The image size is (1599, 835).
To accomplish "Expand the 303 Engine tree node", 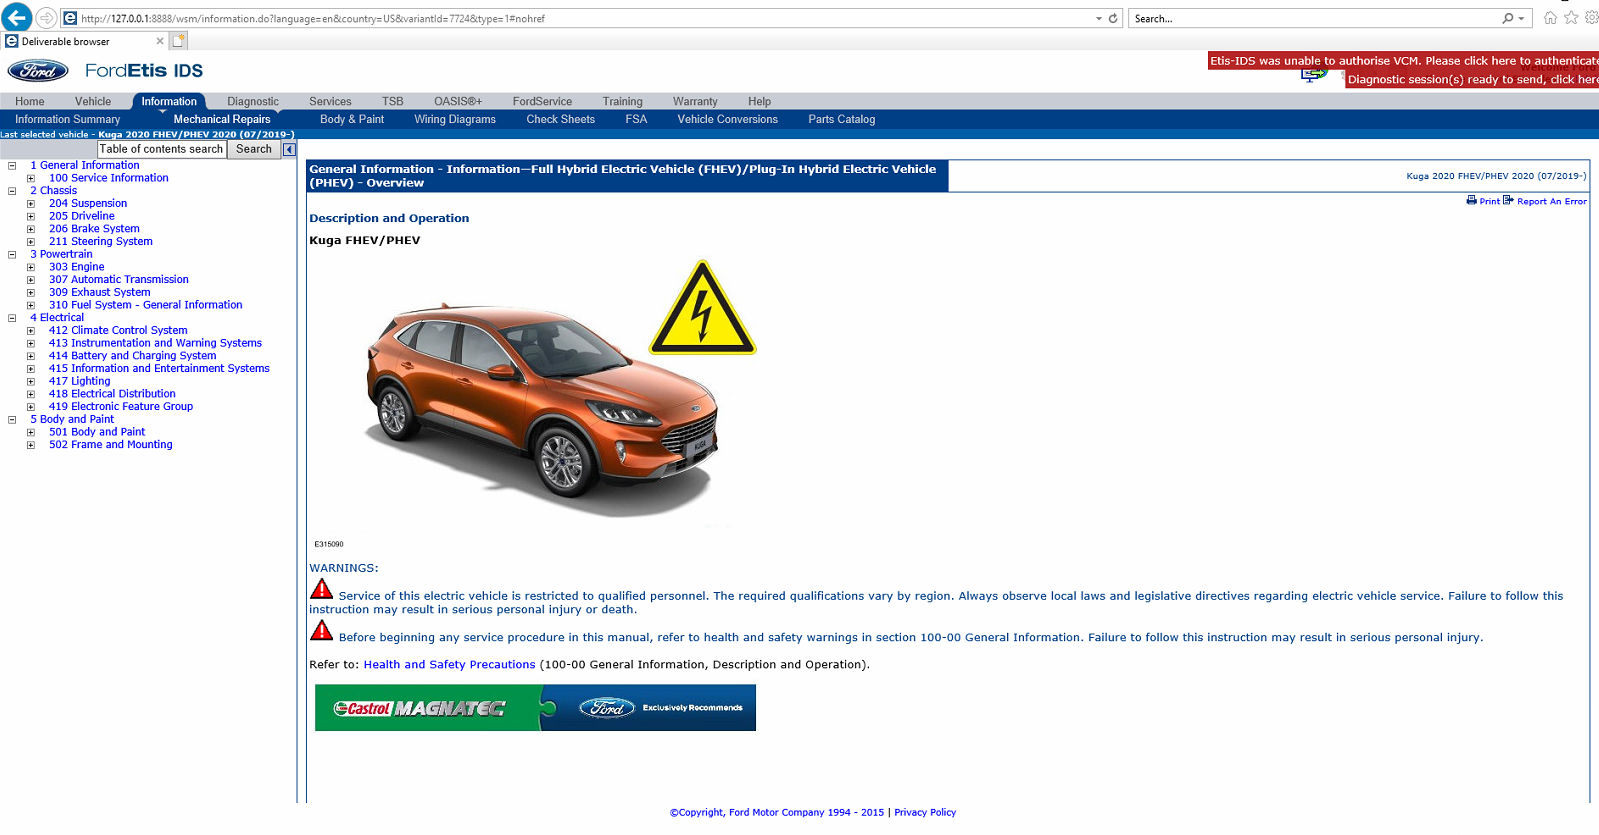I will [31, 267].
